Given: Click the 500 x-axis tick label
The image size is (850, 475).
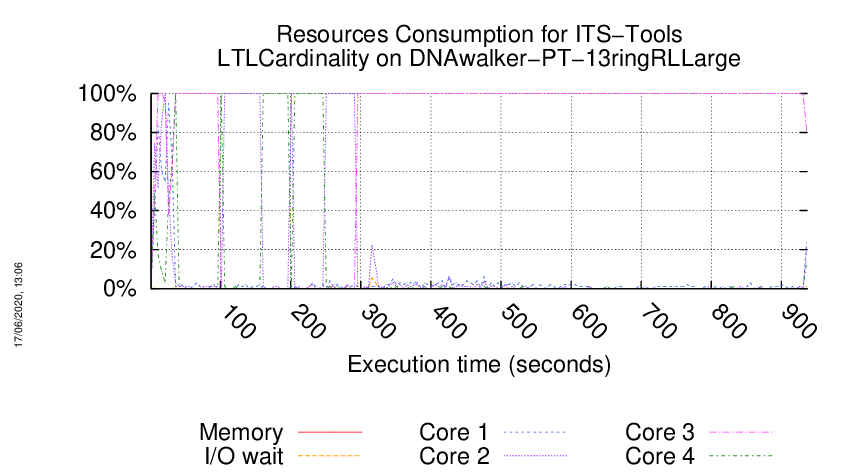Looking at the screenshot, I should tap(519, 323).
